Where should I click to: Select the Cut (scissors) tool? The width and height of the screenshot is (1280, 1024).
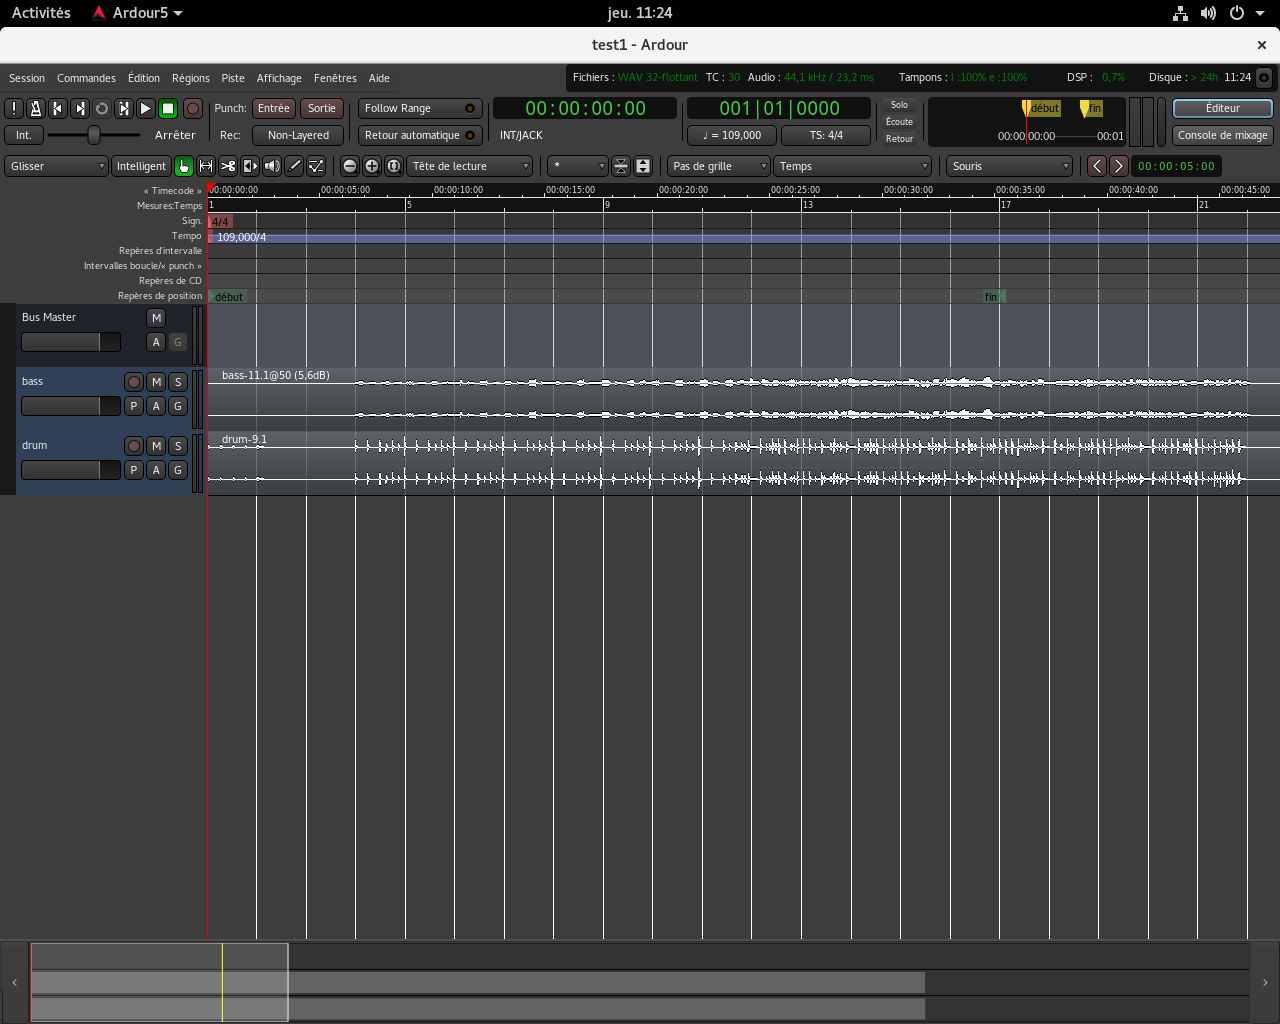click(228, 166)
